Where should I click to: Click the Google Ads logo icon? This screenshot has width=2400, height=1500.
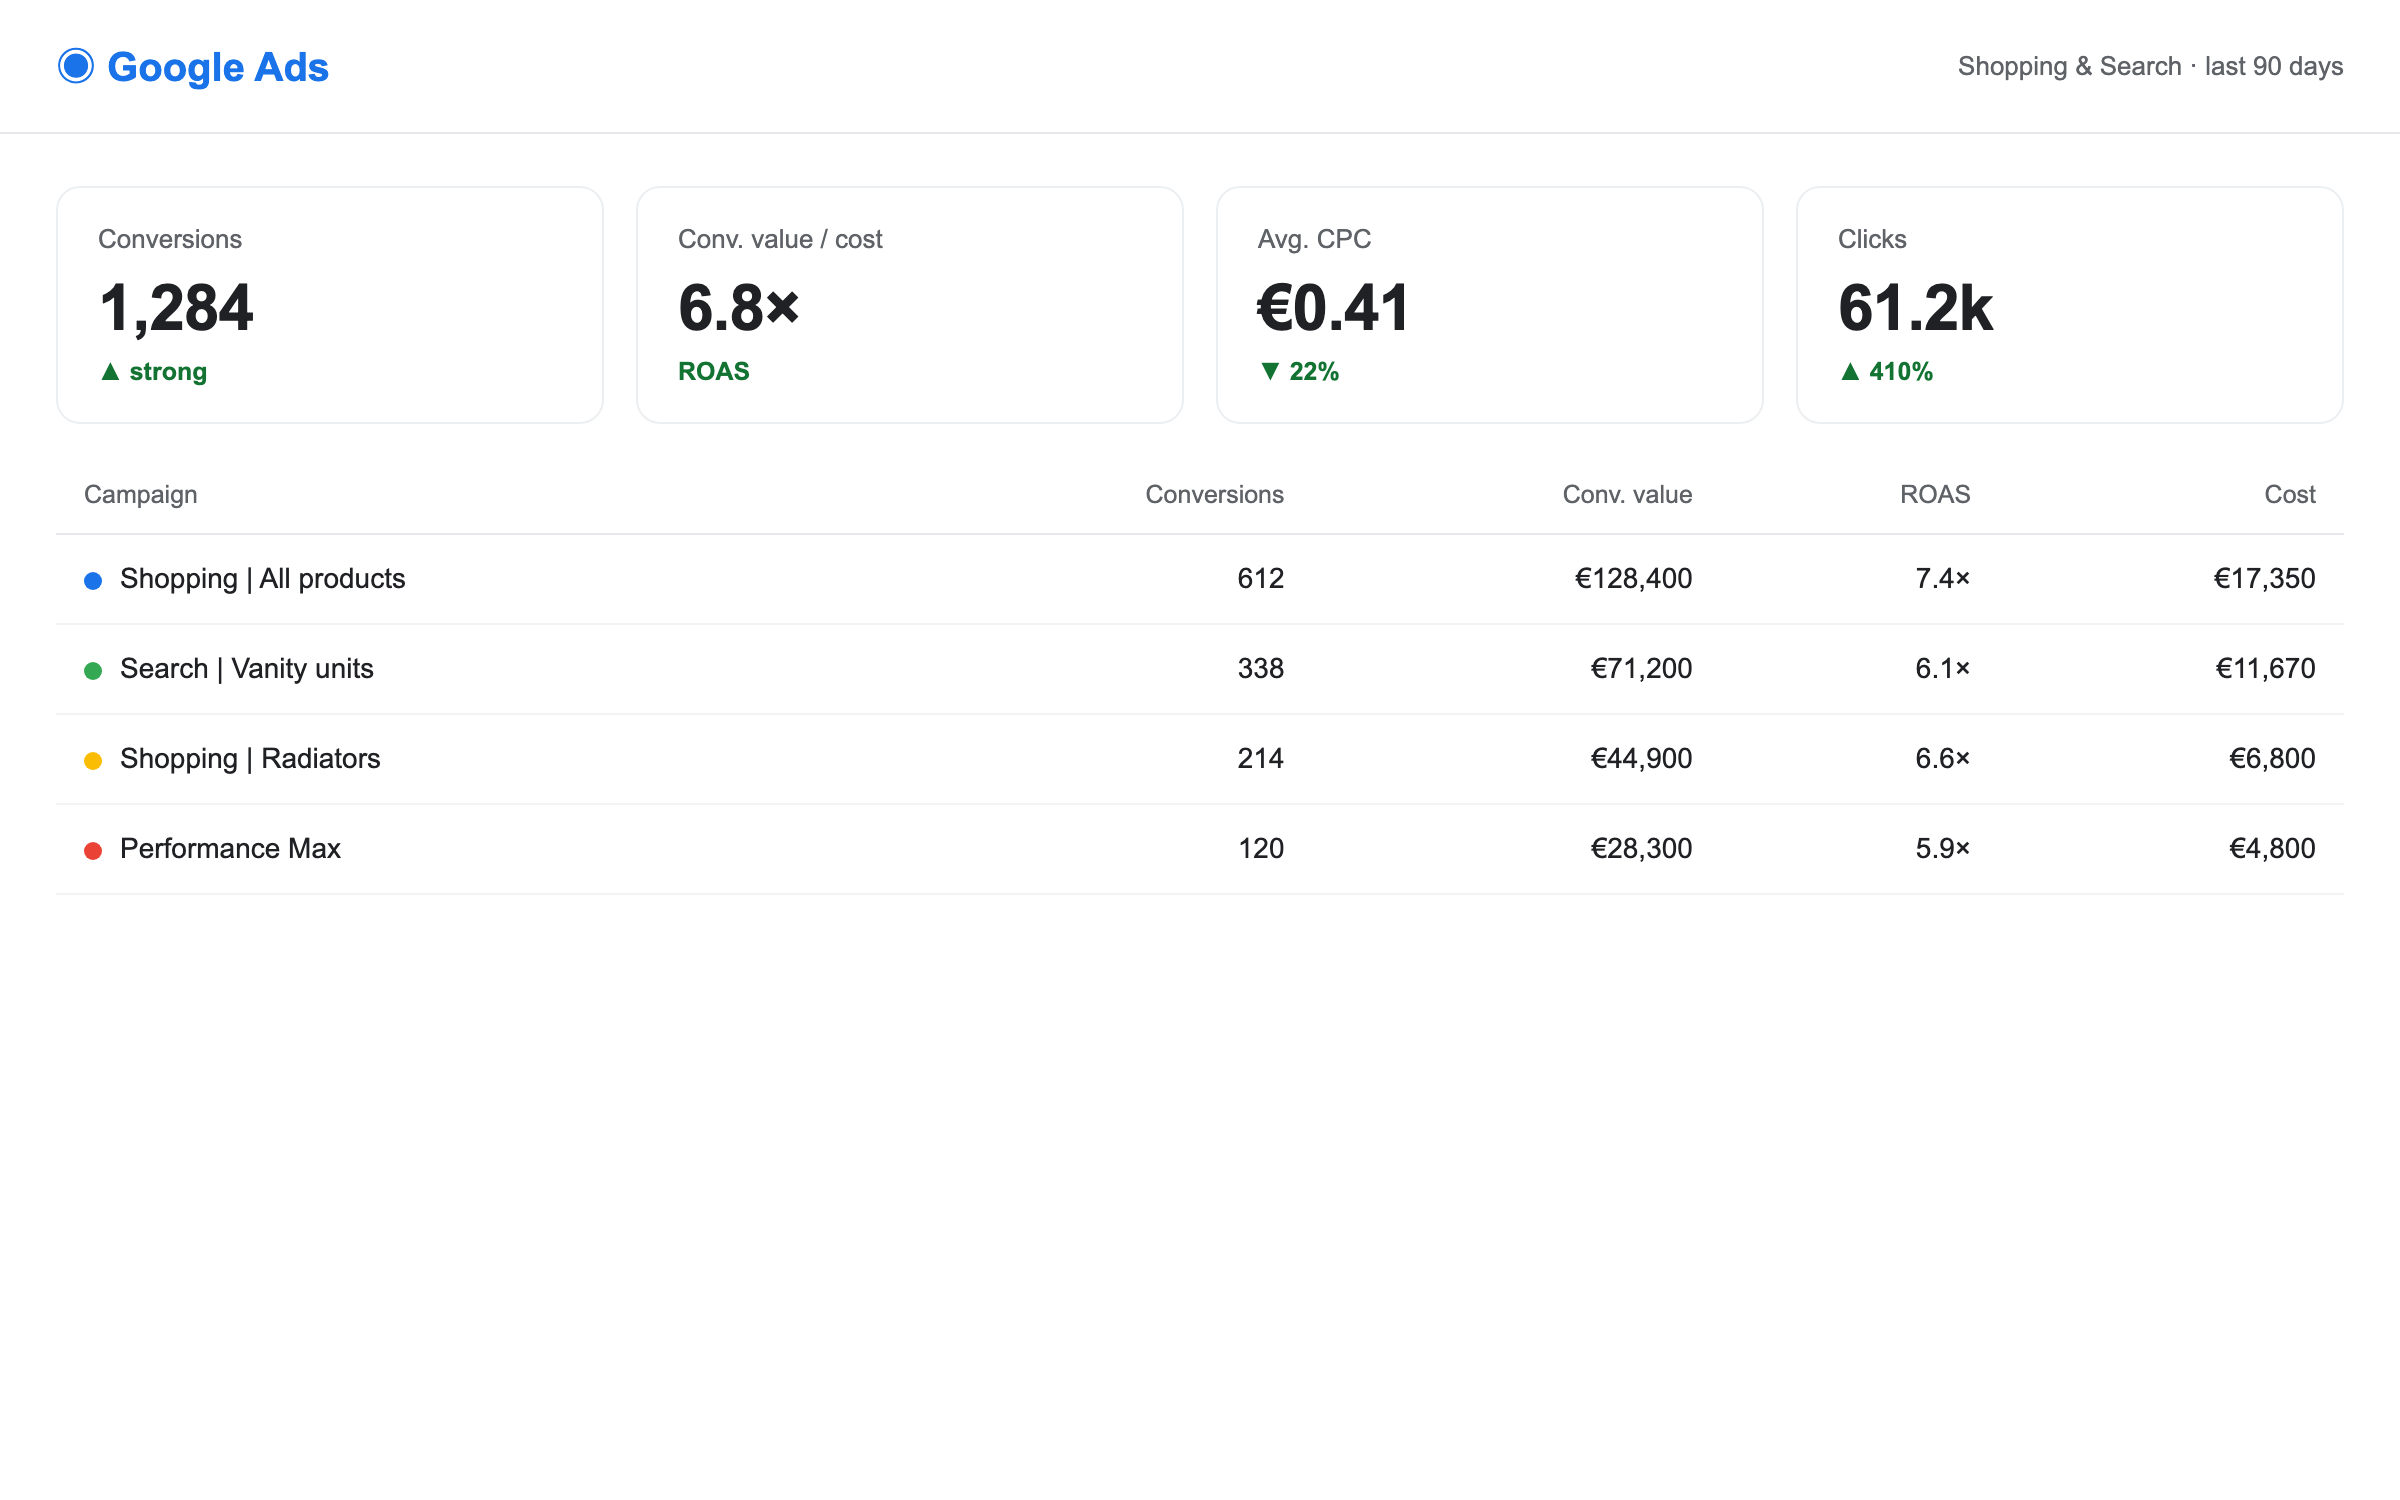[x=76, y=66]
